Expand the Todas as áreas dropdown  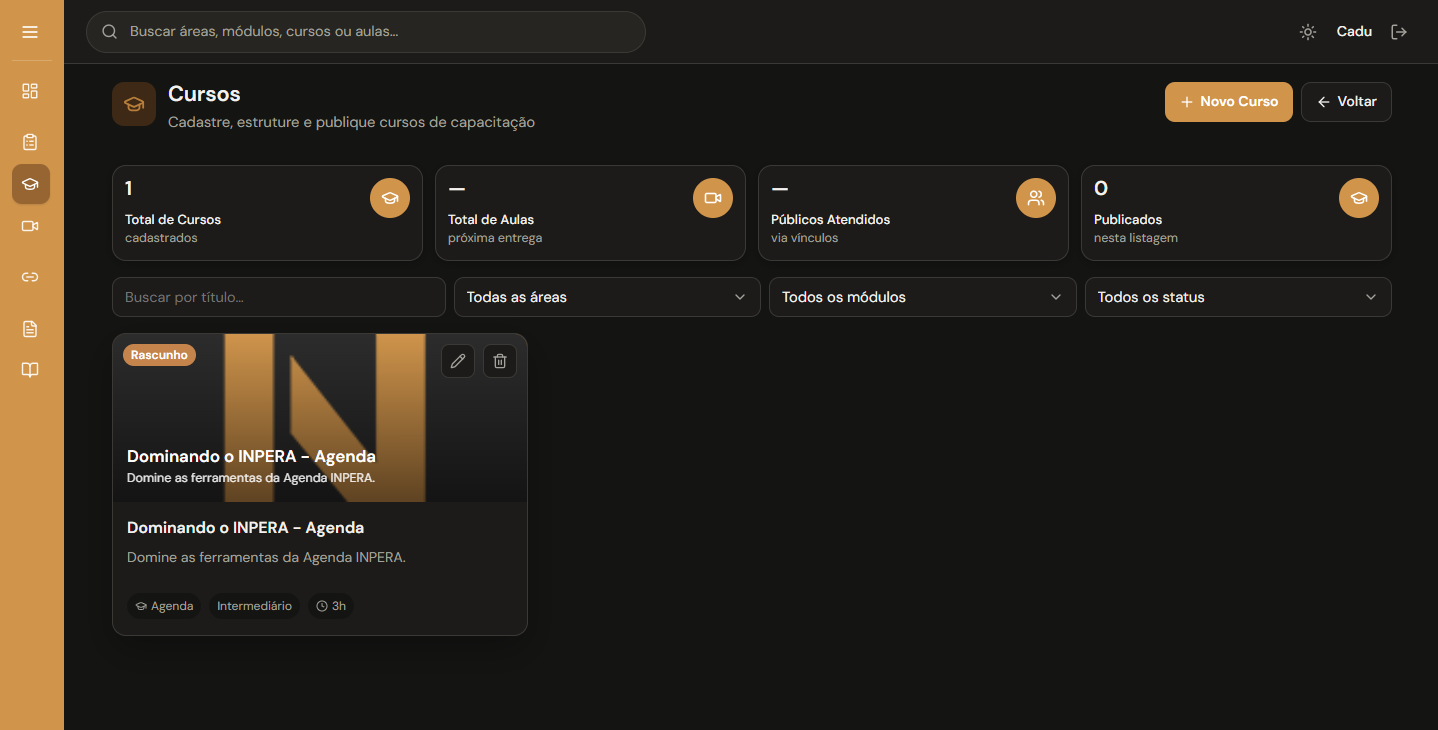click(607, 297)
